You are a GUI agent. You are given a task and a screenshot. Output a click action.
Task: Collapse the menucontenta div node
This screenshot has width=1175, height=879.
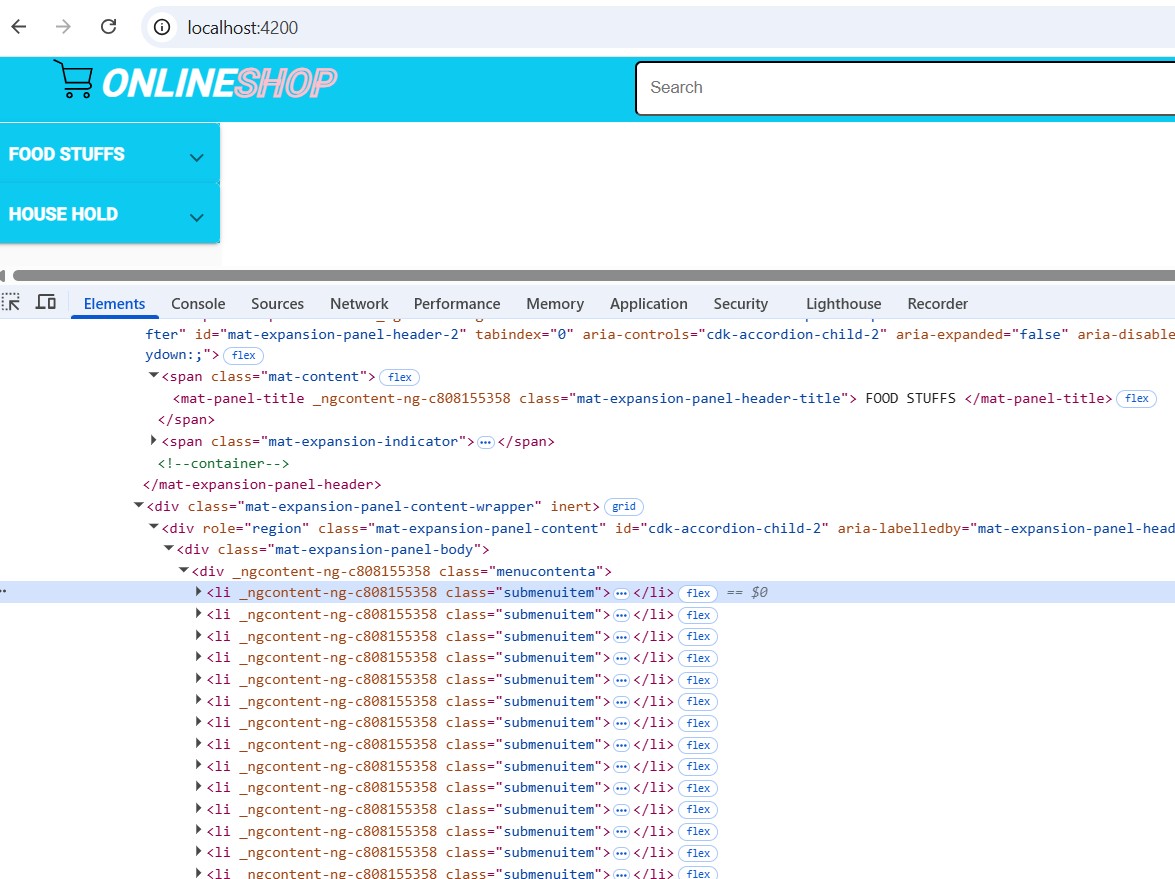[184, 570]
